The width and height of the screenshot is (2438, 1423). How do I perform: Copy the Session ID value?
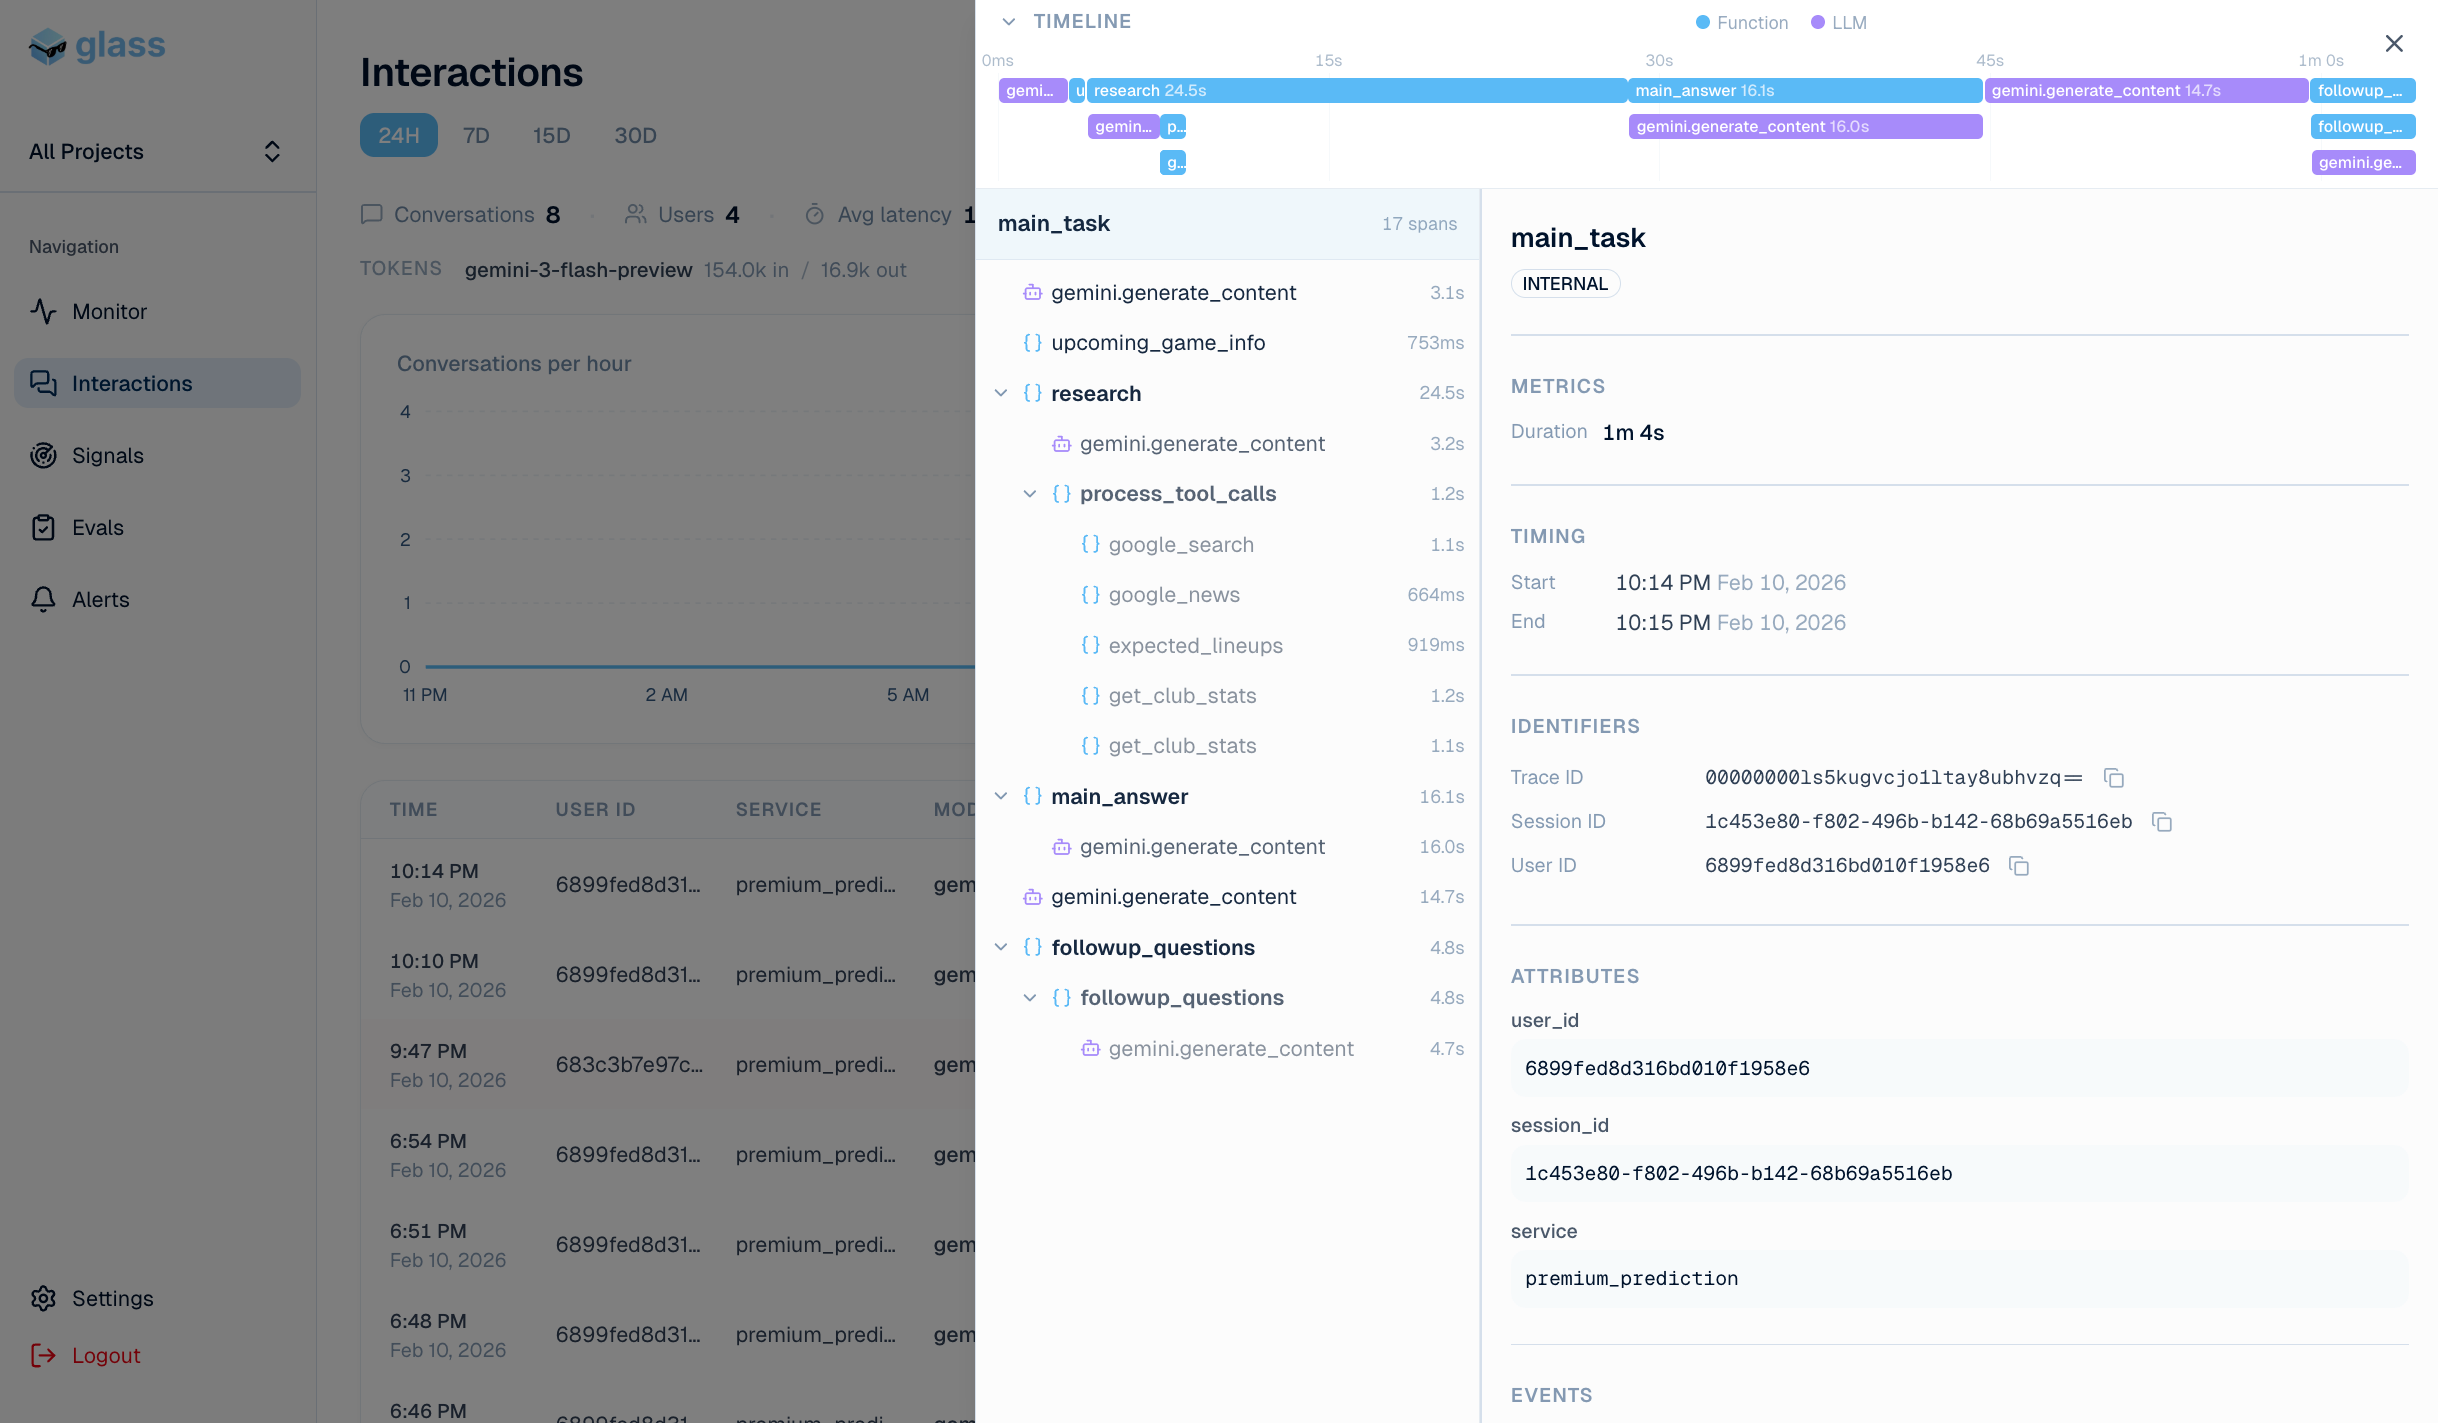pos(2162,822)
